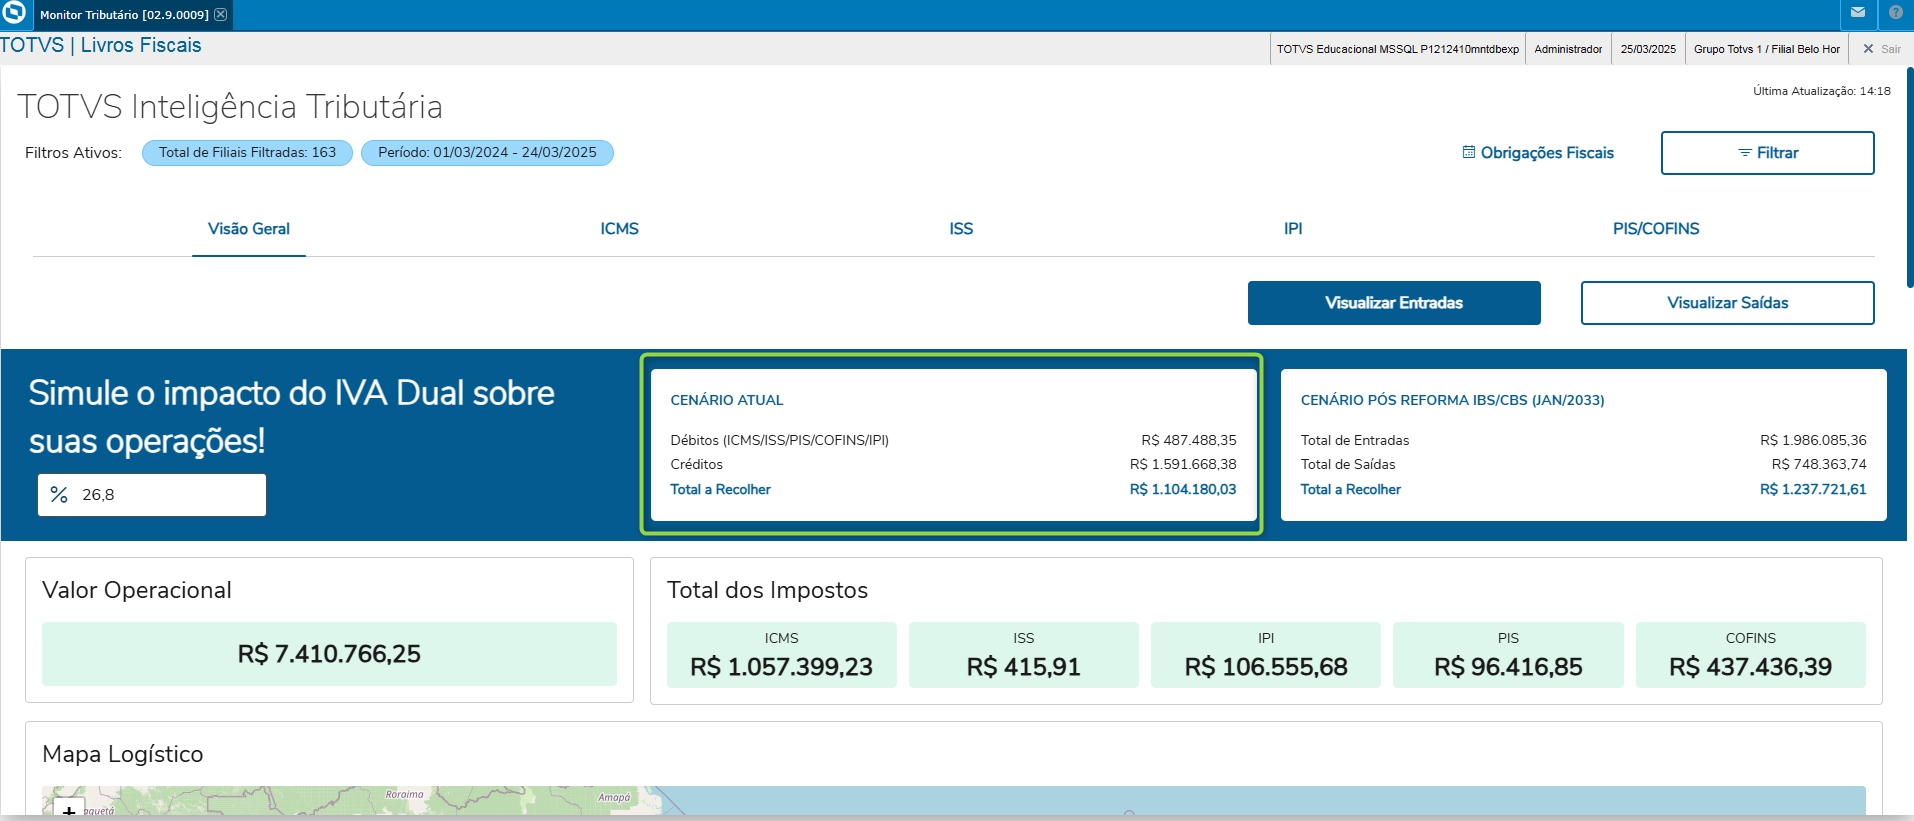1914x821 pixels.
Task: Click the Mapa Logístico section heading
Action: (123, 754)
